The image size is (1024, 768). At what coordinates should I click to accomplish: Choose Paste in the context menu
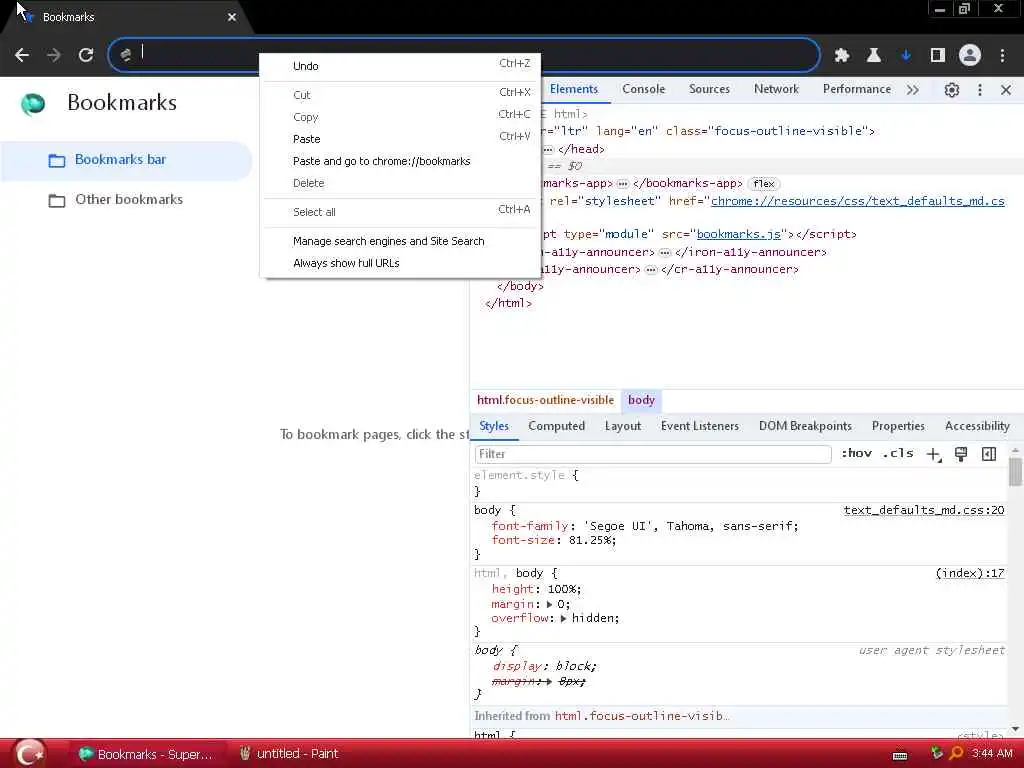[x=400, y=139]
